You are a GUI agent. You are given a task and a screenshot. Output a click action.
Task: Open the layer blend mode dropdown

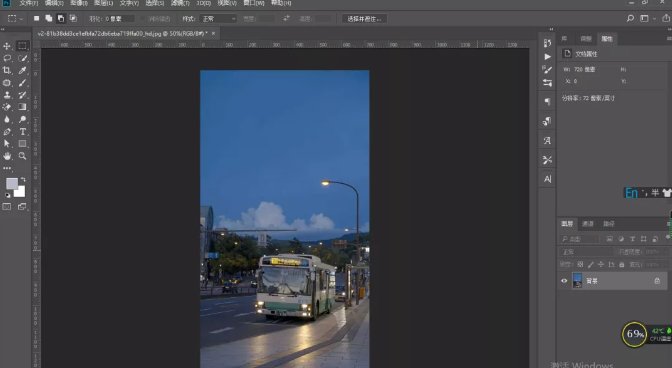point(585,252)
